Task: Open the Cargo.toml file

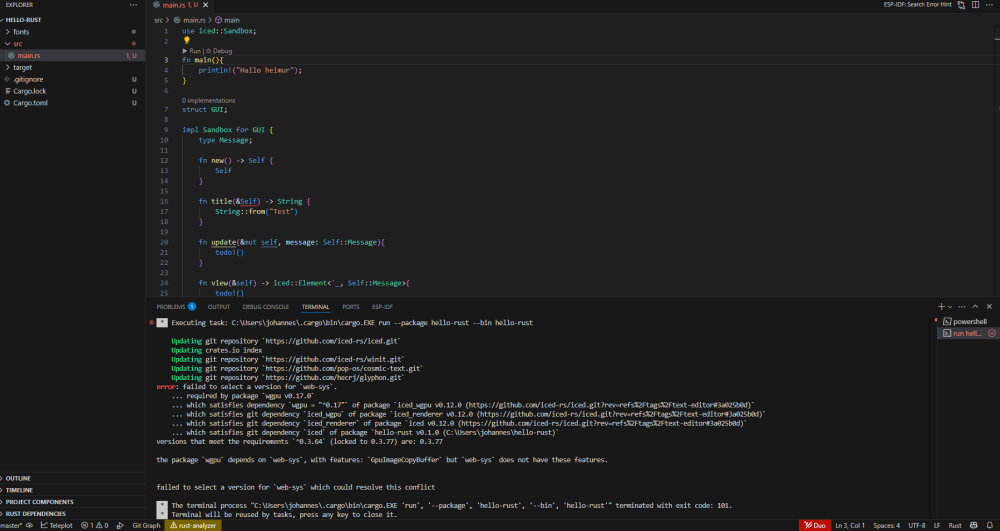Action: 30,103
